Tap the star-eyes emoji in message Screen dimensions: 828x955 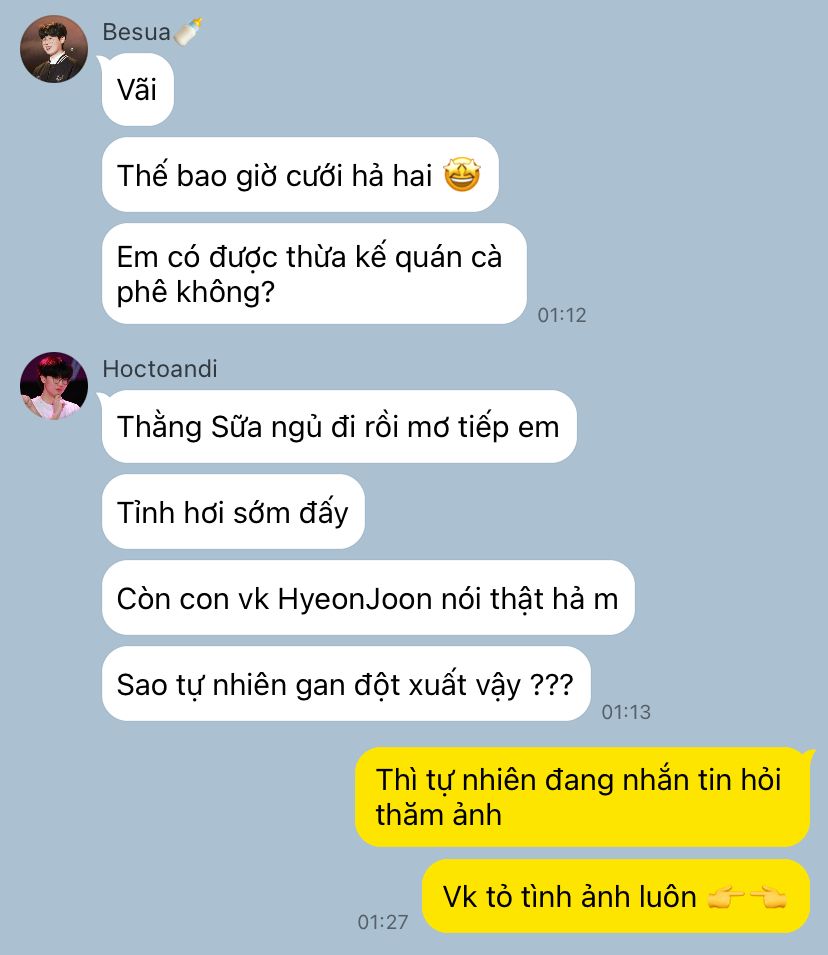coord(462,174)
